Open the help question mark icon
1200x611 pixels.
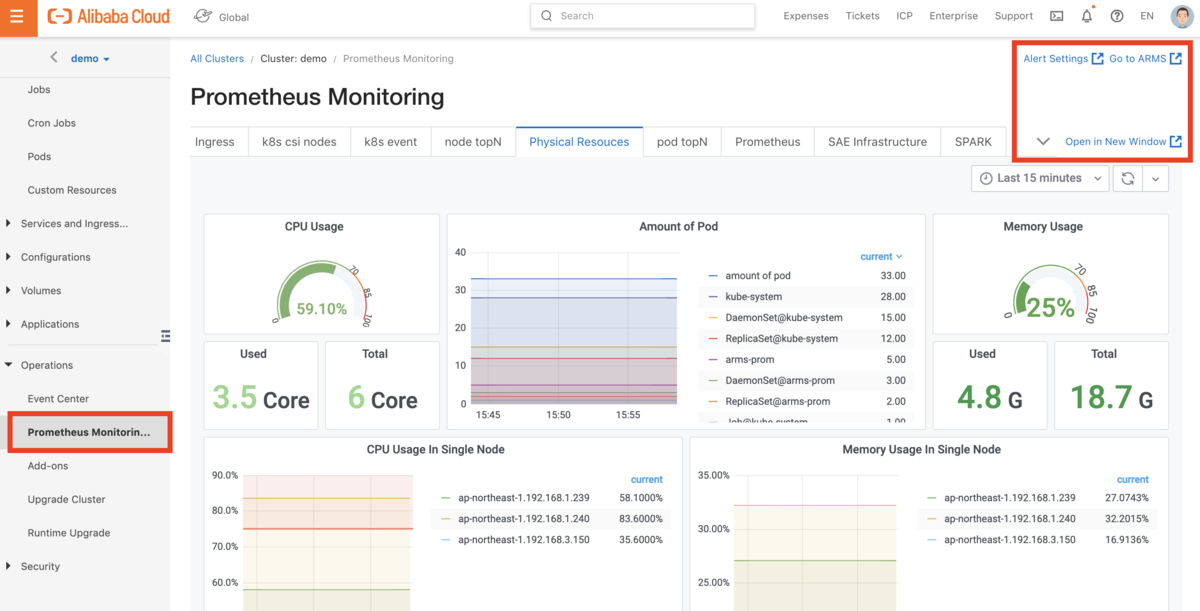pos(1117,17)
